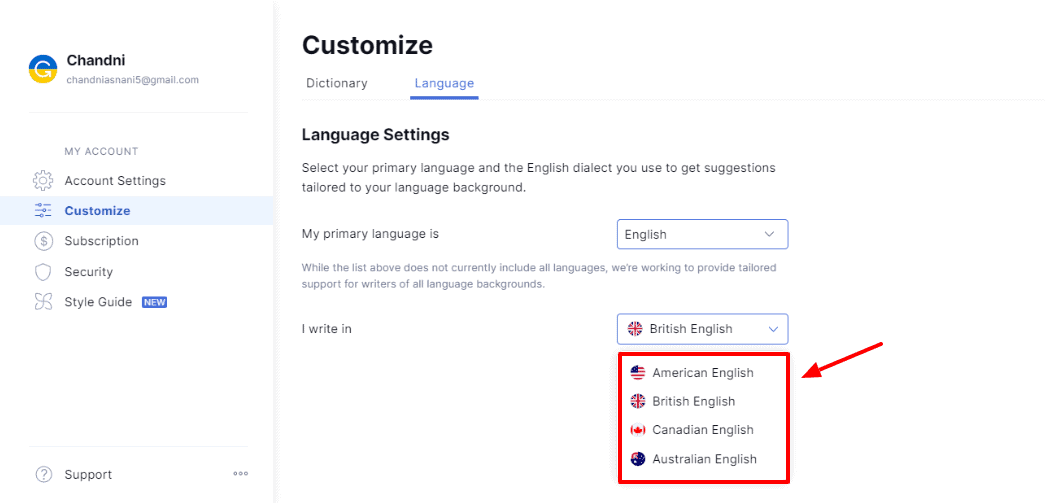The height and width of the screenshot is (503, 1045).
Task: Go to Account Settings
Action: tap(115, 181)
